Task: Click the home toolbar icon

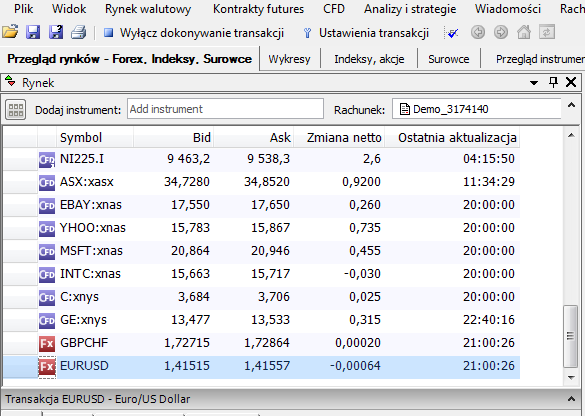Action: [x=524, y=32]
